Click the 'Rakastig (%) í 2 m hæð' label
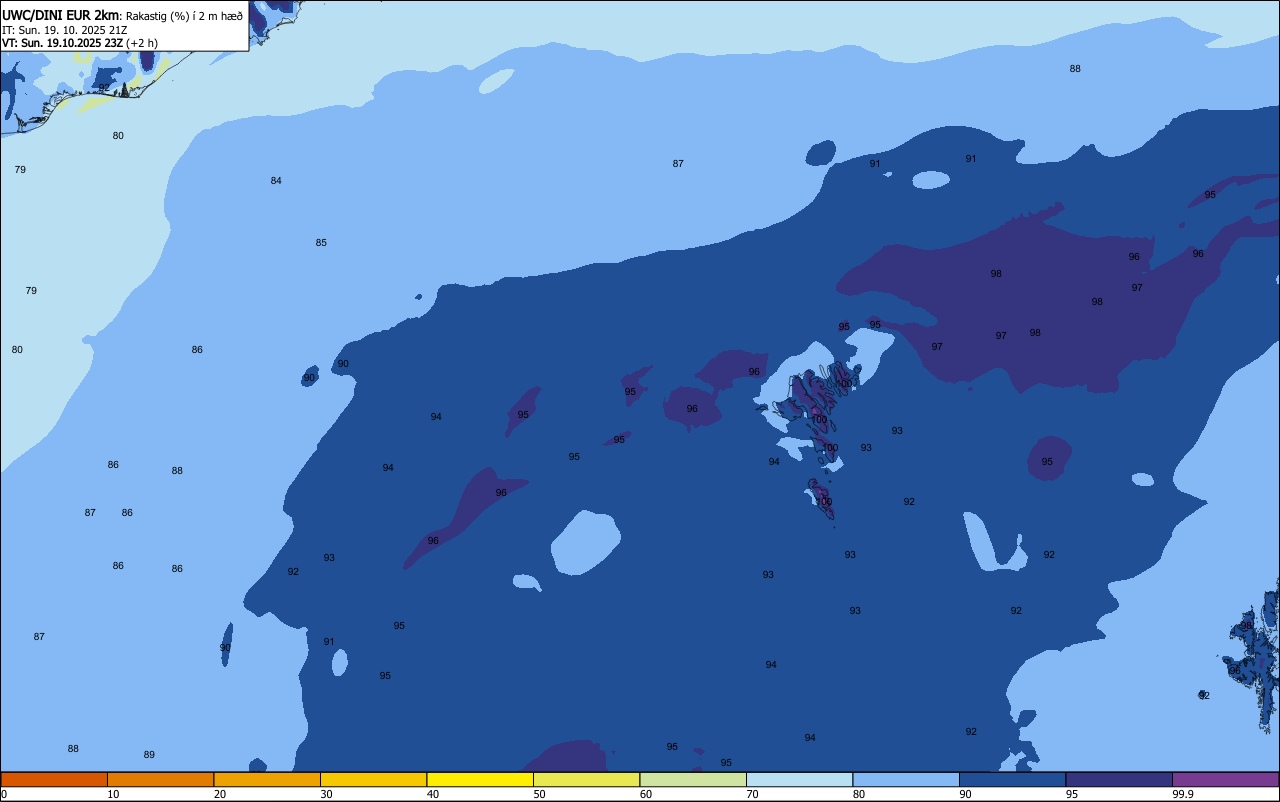This screenshot has height=802, width=1280. 184,16
